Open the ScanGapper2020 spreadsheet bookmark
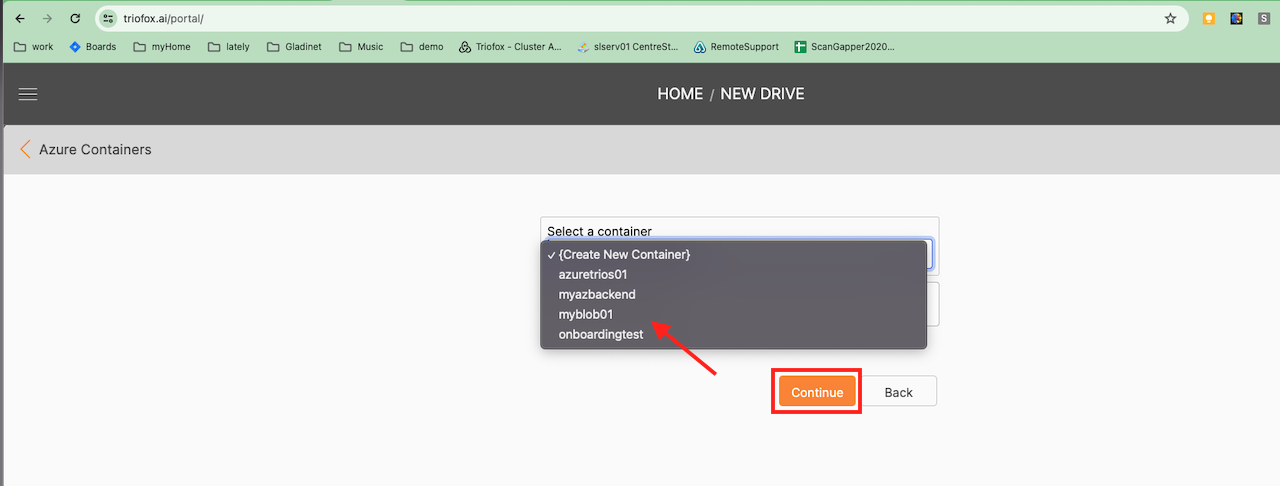The width and height of the screenshot is (1280, 486). click(x=844, y=46)
